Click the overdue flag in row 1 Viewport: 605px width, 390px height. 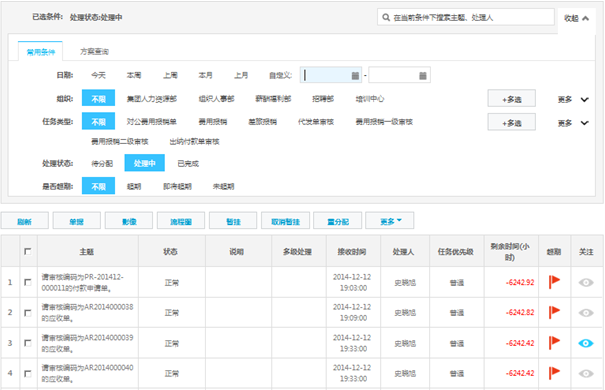pyautogui.click(x=554, y=282)
